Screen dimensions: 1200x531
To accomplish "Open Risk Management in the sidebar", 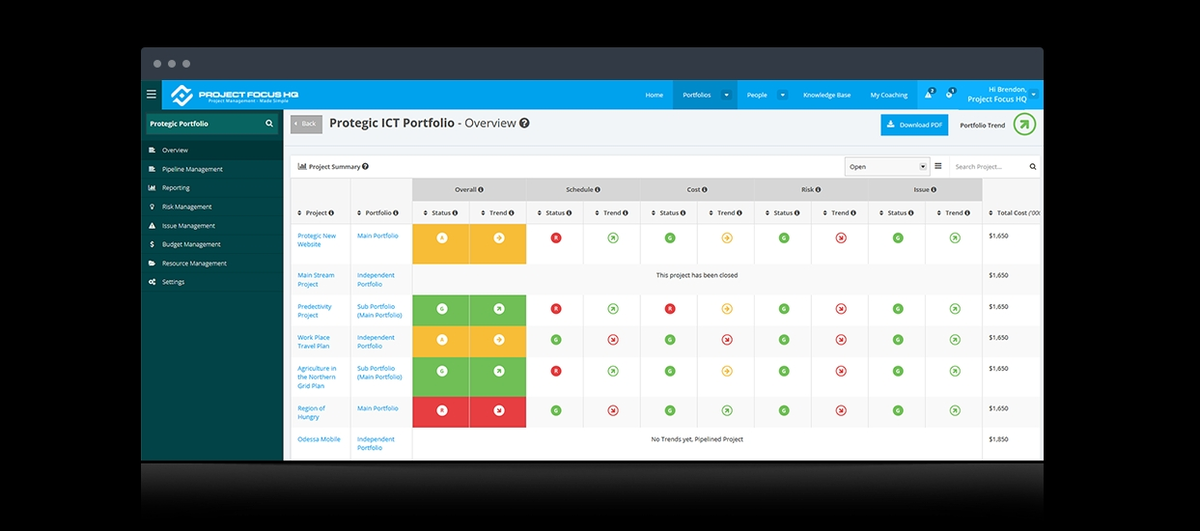I will tap(212, 207).
